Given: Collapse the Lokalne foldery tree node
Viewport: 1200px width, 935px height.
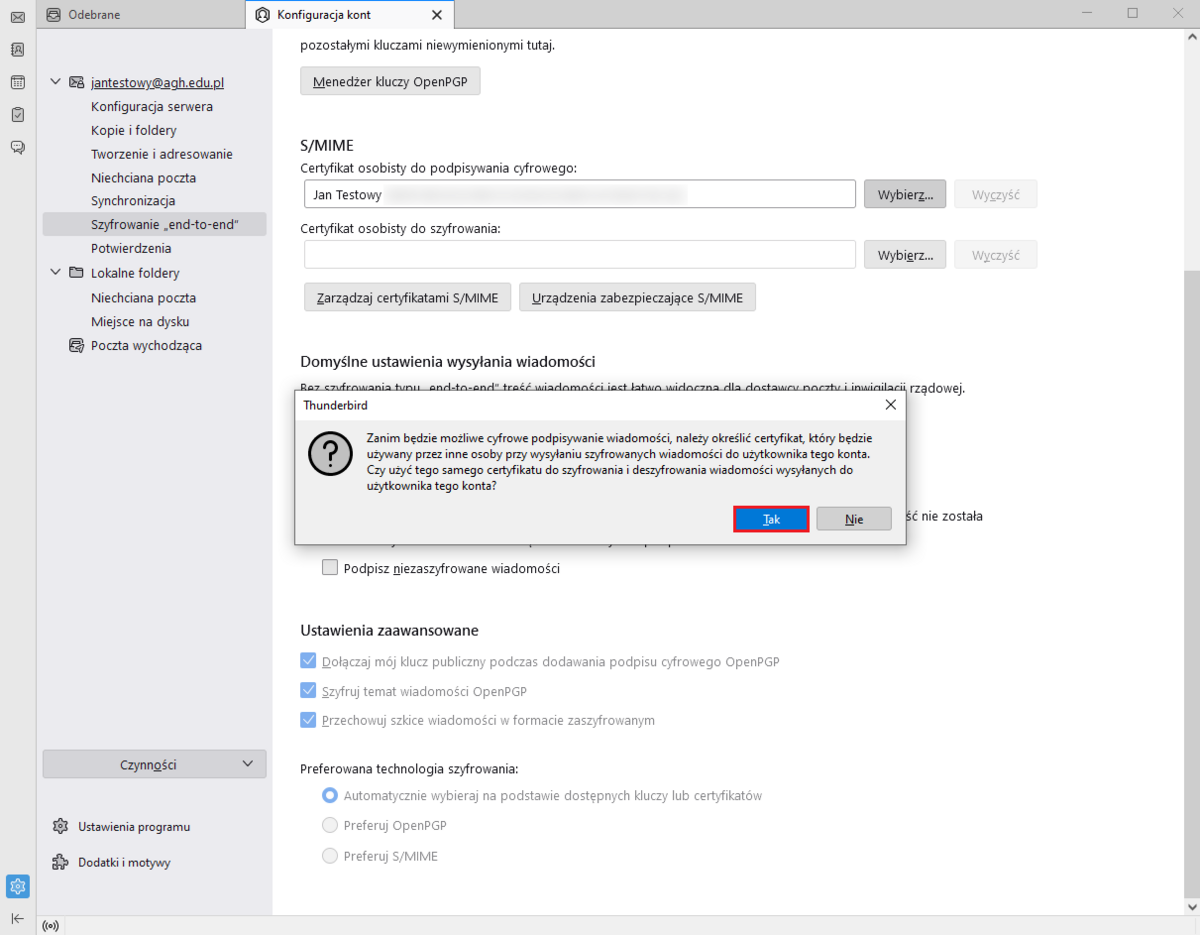Looking at the screenshot, I should (x=55, y=273).
